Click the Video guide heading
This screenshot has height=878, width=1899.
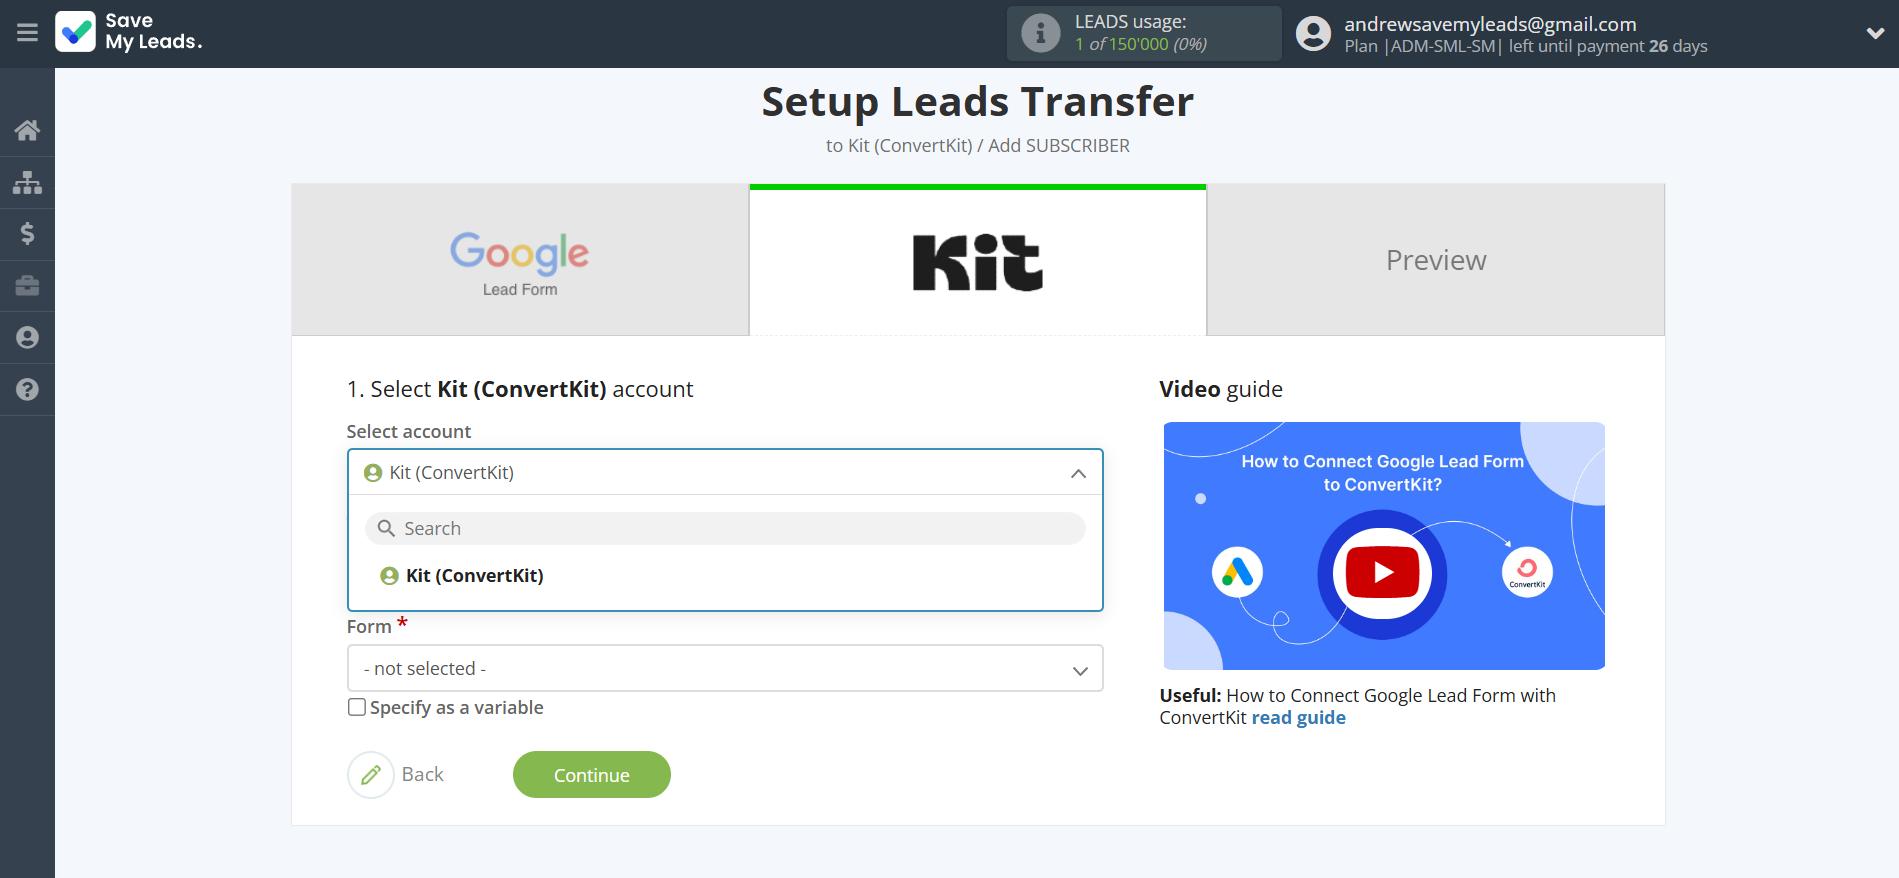coord(1221,389)
